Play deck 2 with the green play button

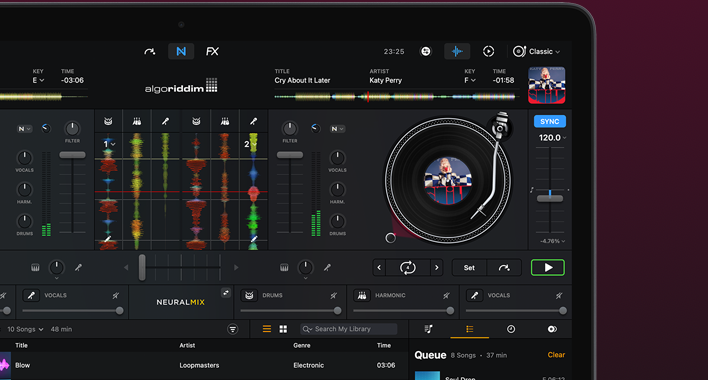(x=548, y=268)
